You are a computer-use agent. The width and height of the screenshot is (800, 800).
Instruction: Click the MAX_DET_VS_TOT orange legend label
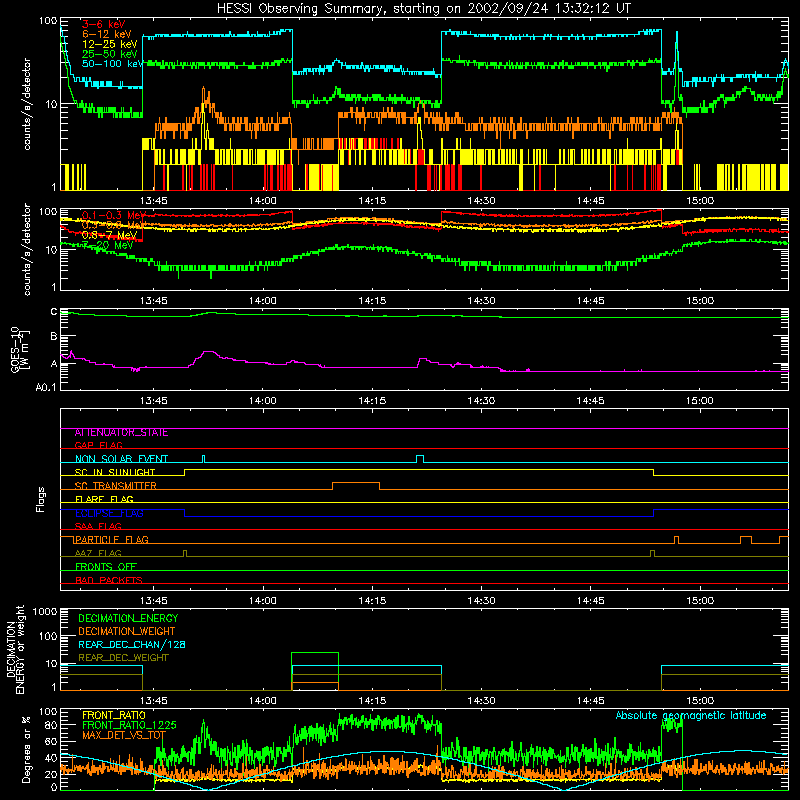click(x=124, y=735)
